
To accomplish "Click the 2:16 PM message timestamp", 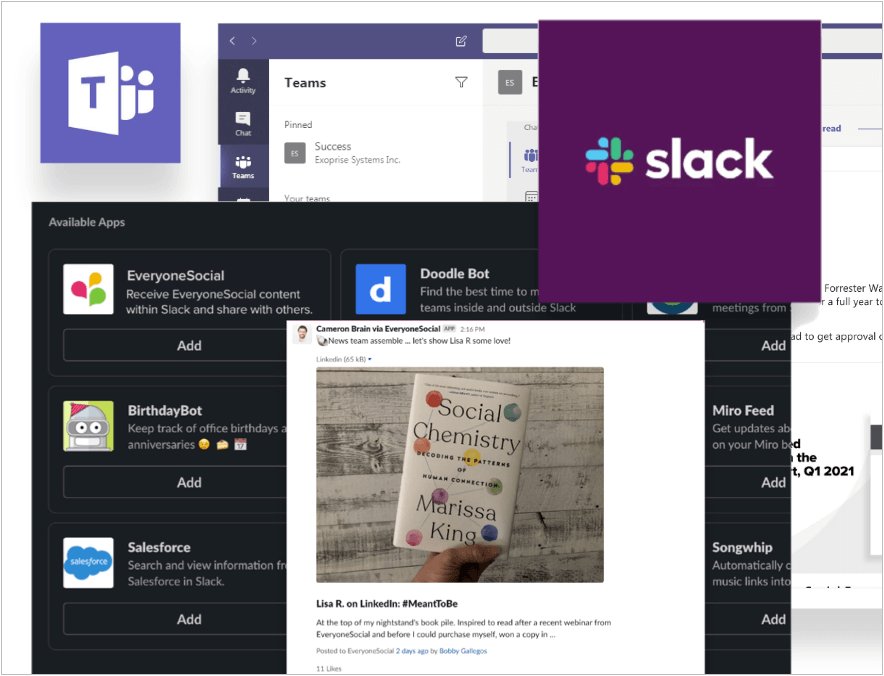I will click(x=472, y=329).
